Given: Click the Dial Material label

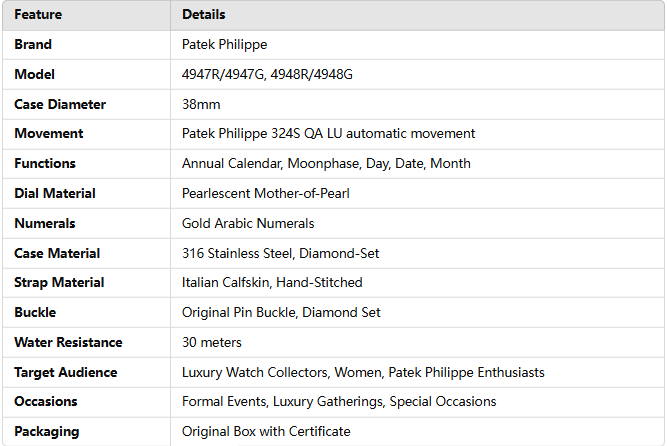Looking at the screenshot, I should pos(55,193).
